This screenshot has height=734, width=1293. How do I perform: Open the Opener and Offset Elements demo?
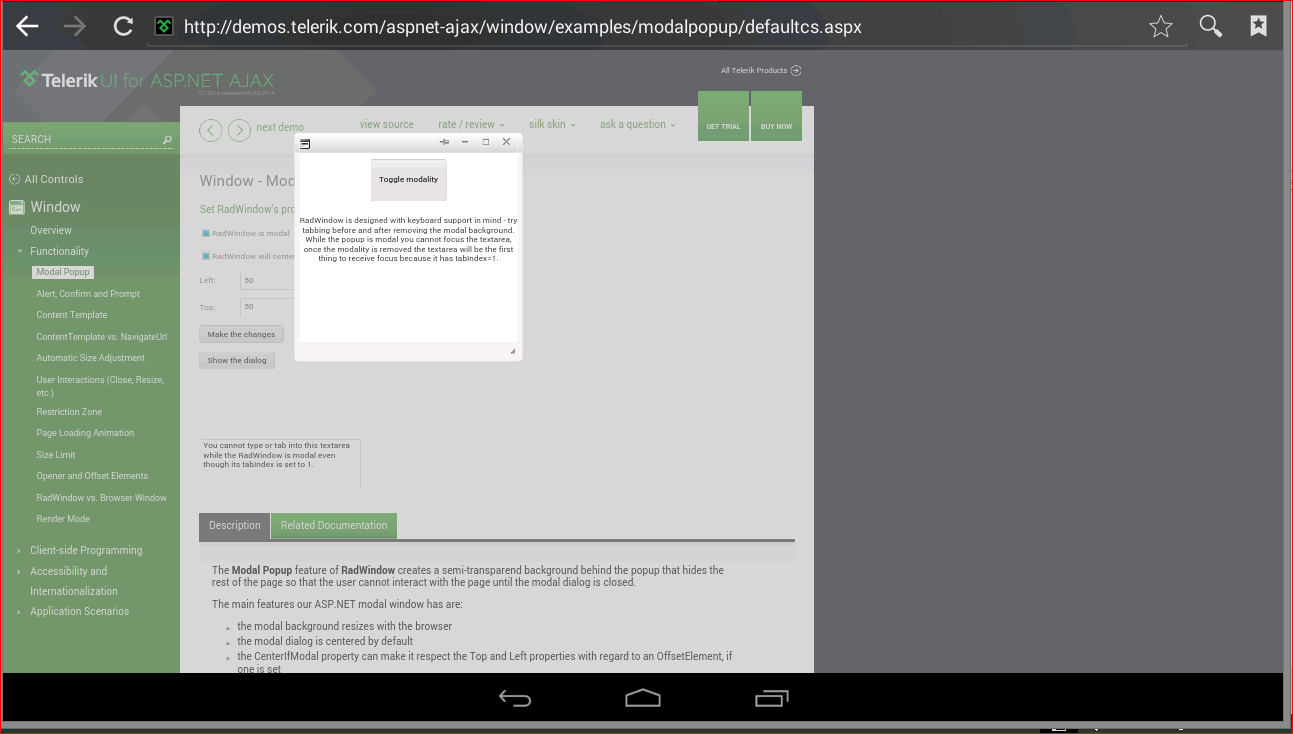92,476
